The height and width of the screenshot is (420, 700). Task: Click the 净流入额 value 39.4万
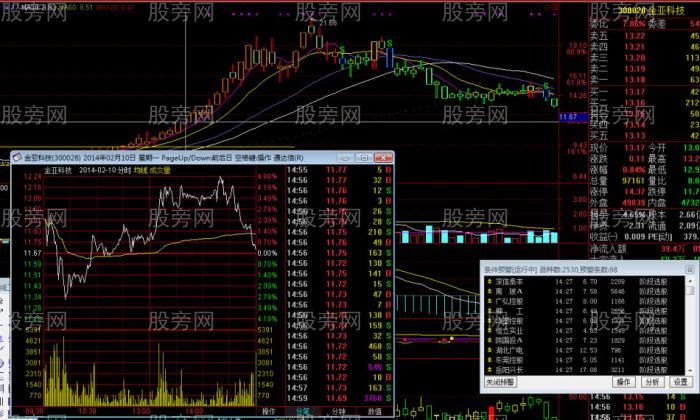coord(672,249)
